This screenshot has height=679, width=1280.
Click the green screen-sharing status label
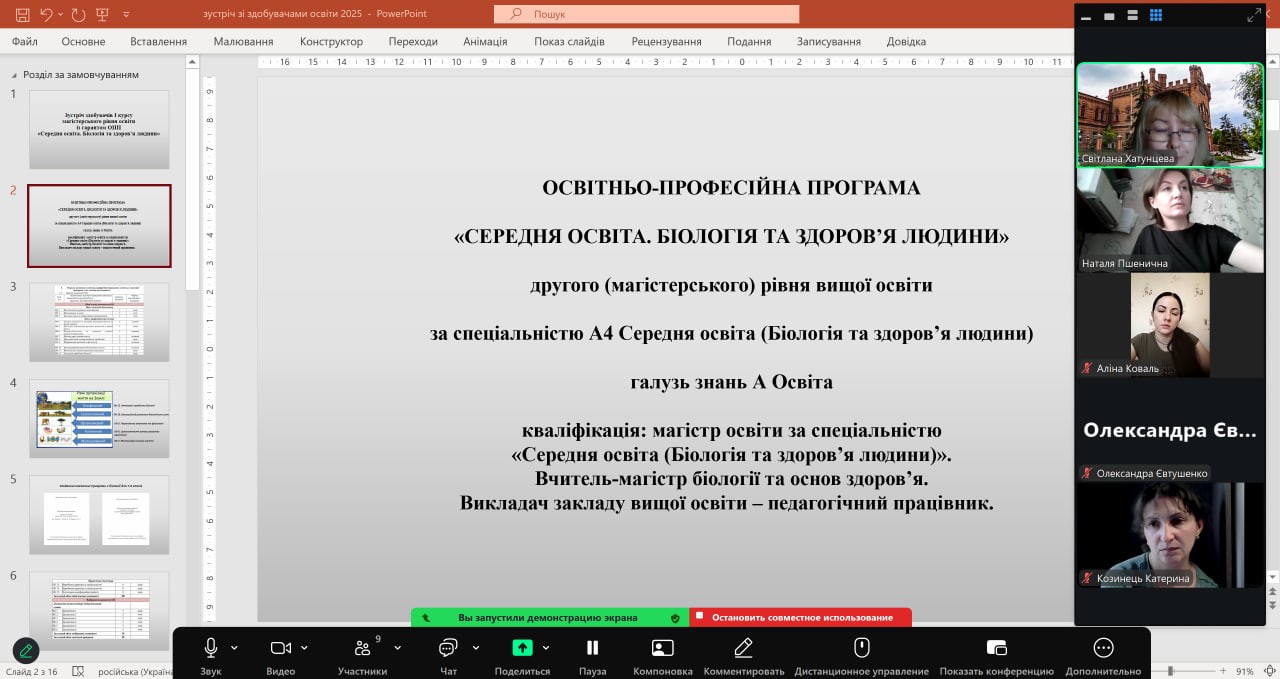click(x=549, y=617)
